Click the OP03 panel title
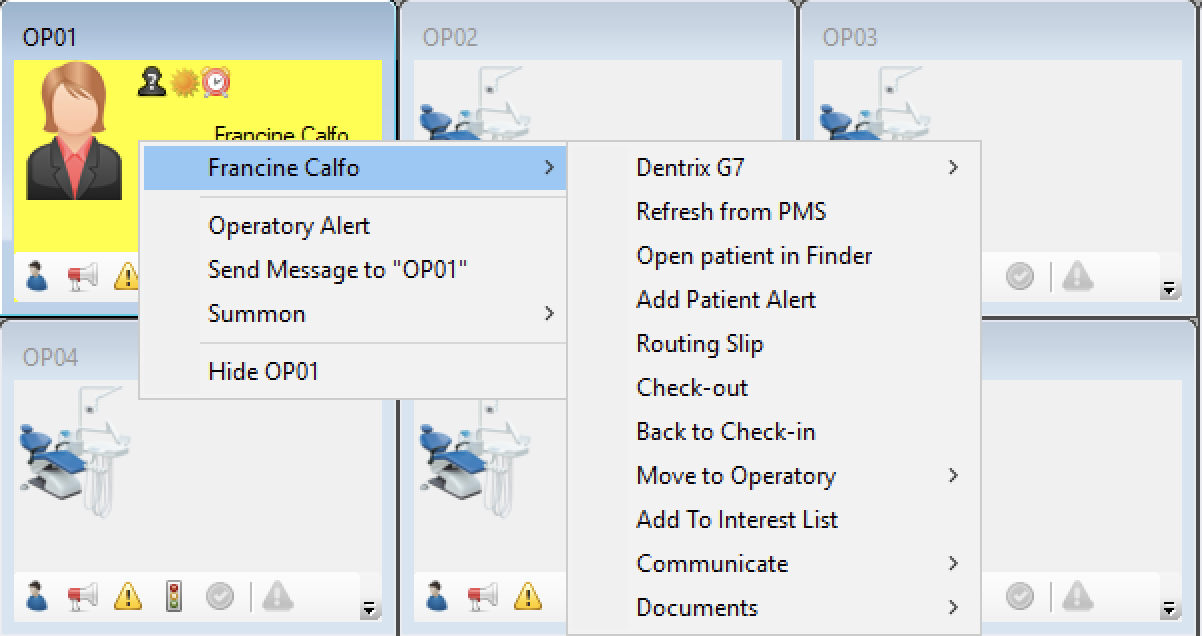Image resolution: width=1202 pixels, height=636 pixels. coord(850,38)
